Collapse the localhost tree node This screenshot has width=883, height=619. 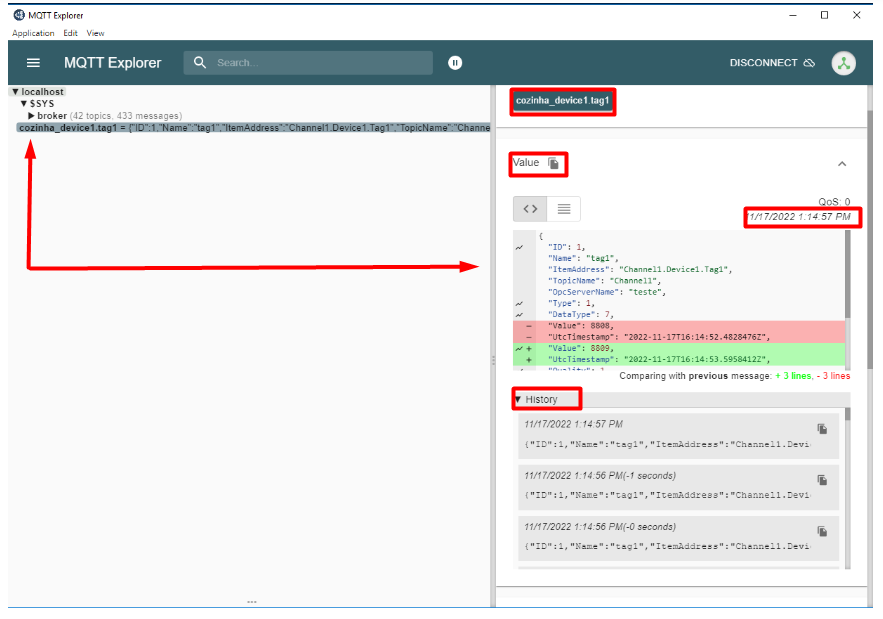(16, 92)
